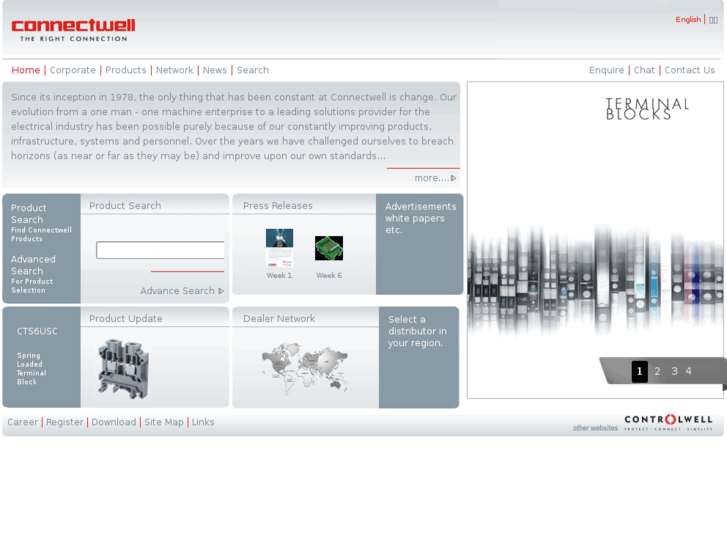This screenshot has width=727, height=545.
Task: Click Advanced Search For Product Selection
Action: pyautogui.click(x=32, y=274)
